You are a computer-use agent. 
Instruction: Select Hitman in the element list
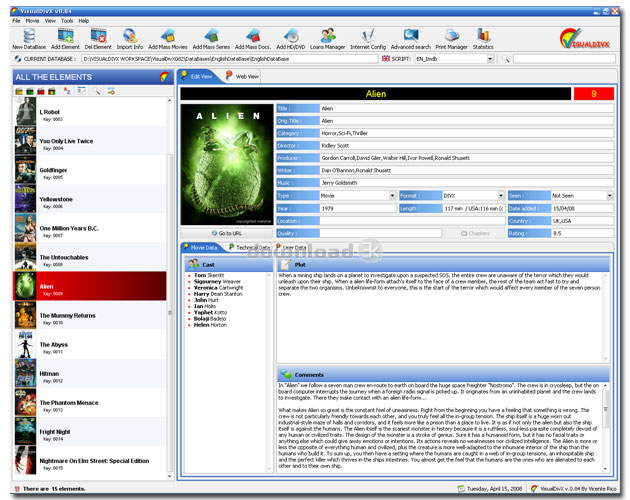point(90,373)
